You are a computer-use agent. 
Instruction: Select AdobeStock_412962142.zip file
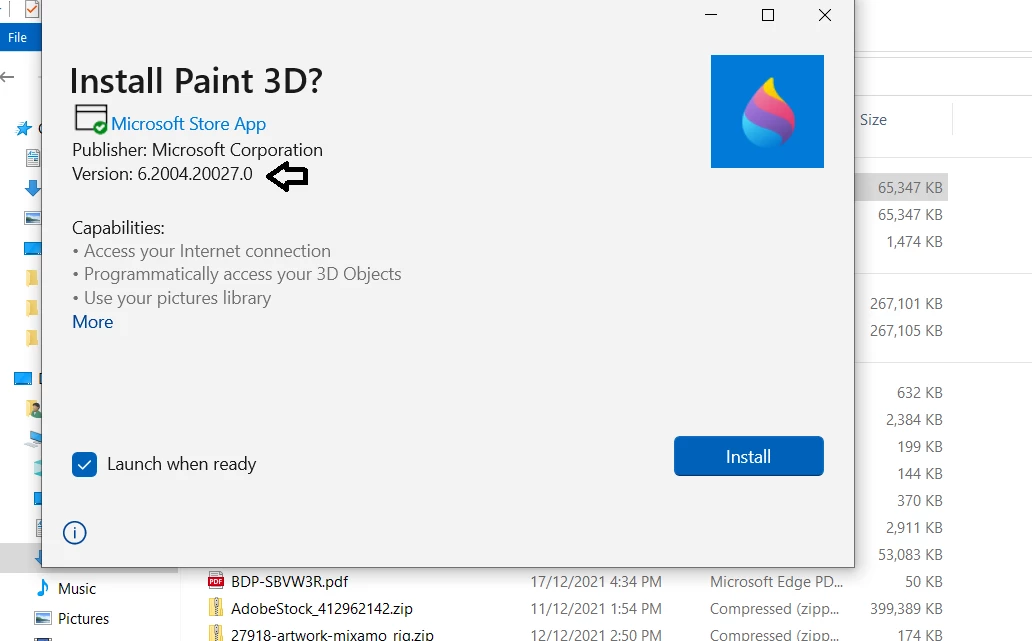(321, 609)
